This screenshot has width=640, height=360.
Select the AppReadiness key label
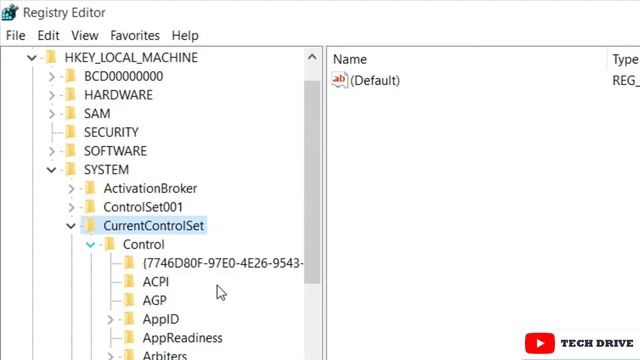tap(182, 338)
